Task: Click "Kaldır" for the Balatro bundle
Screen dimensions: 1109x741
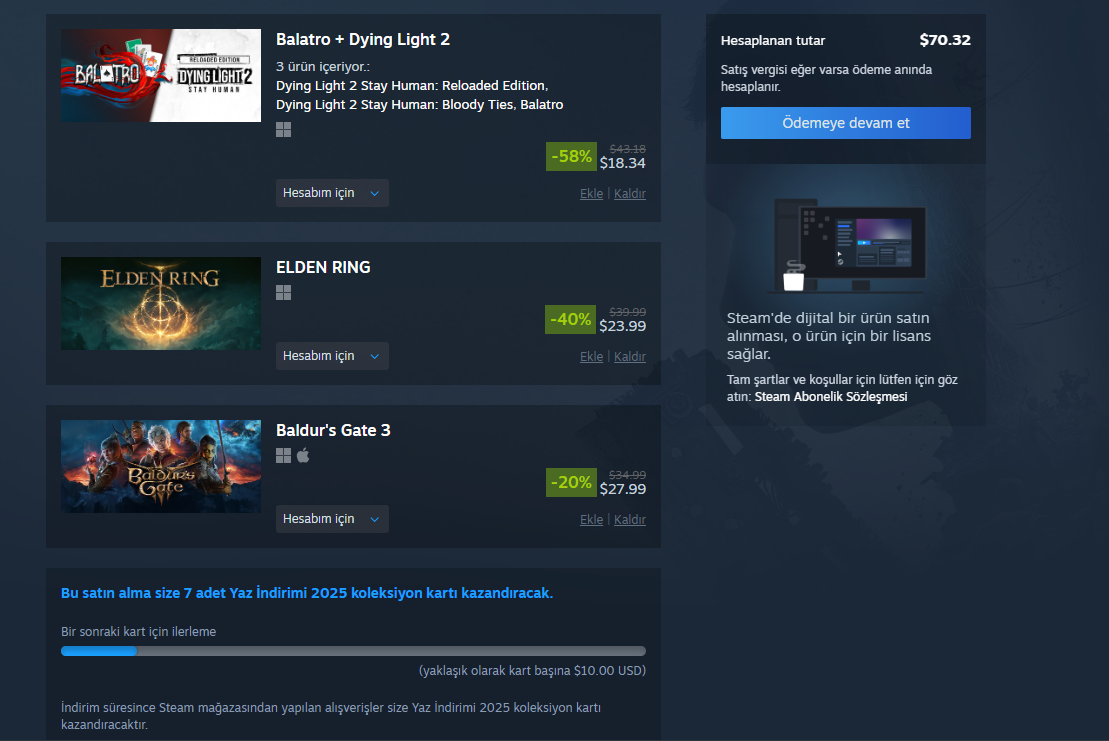Action: (x=629, y=194)
